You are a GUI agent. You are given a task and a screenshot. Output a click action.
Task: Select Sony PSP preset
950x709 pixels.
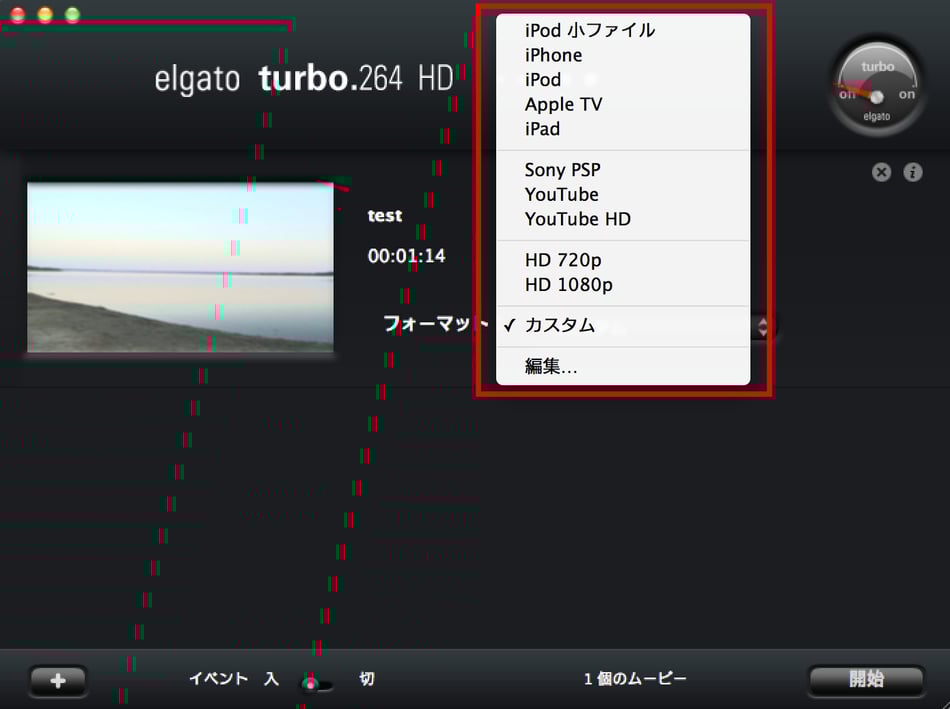(623, 170)
